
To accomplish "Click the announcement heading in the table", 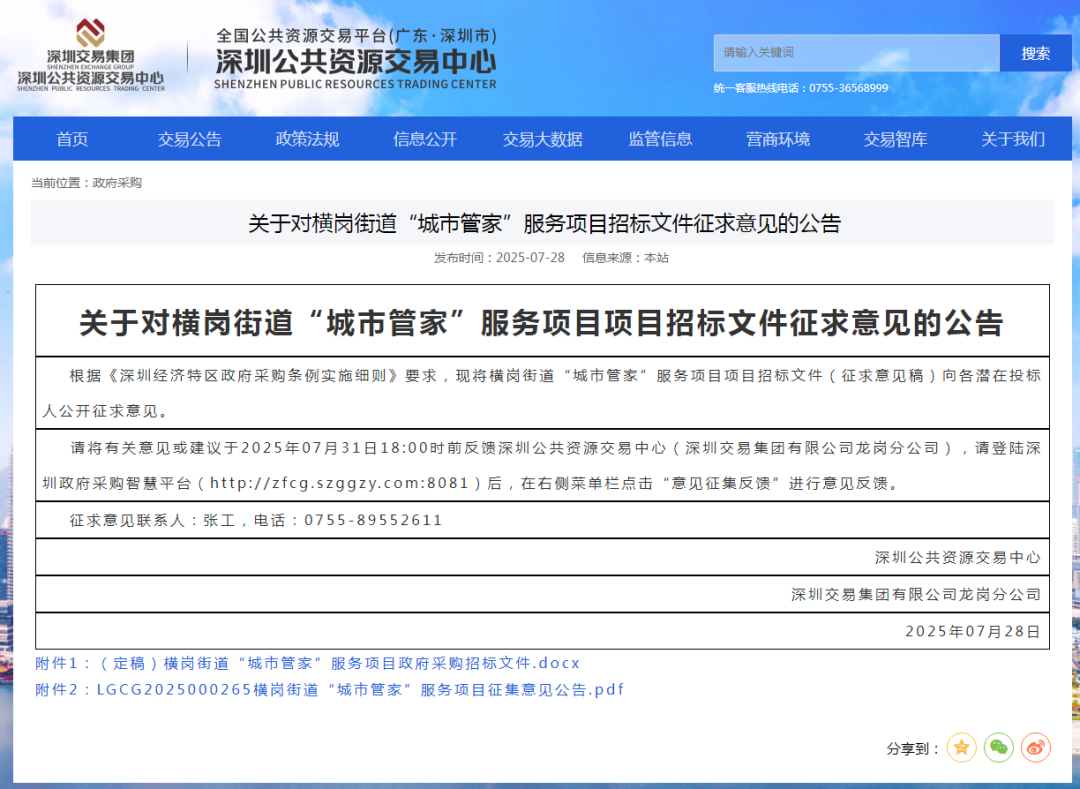I will pyautogui.click(x=541, y=322).
